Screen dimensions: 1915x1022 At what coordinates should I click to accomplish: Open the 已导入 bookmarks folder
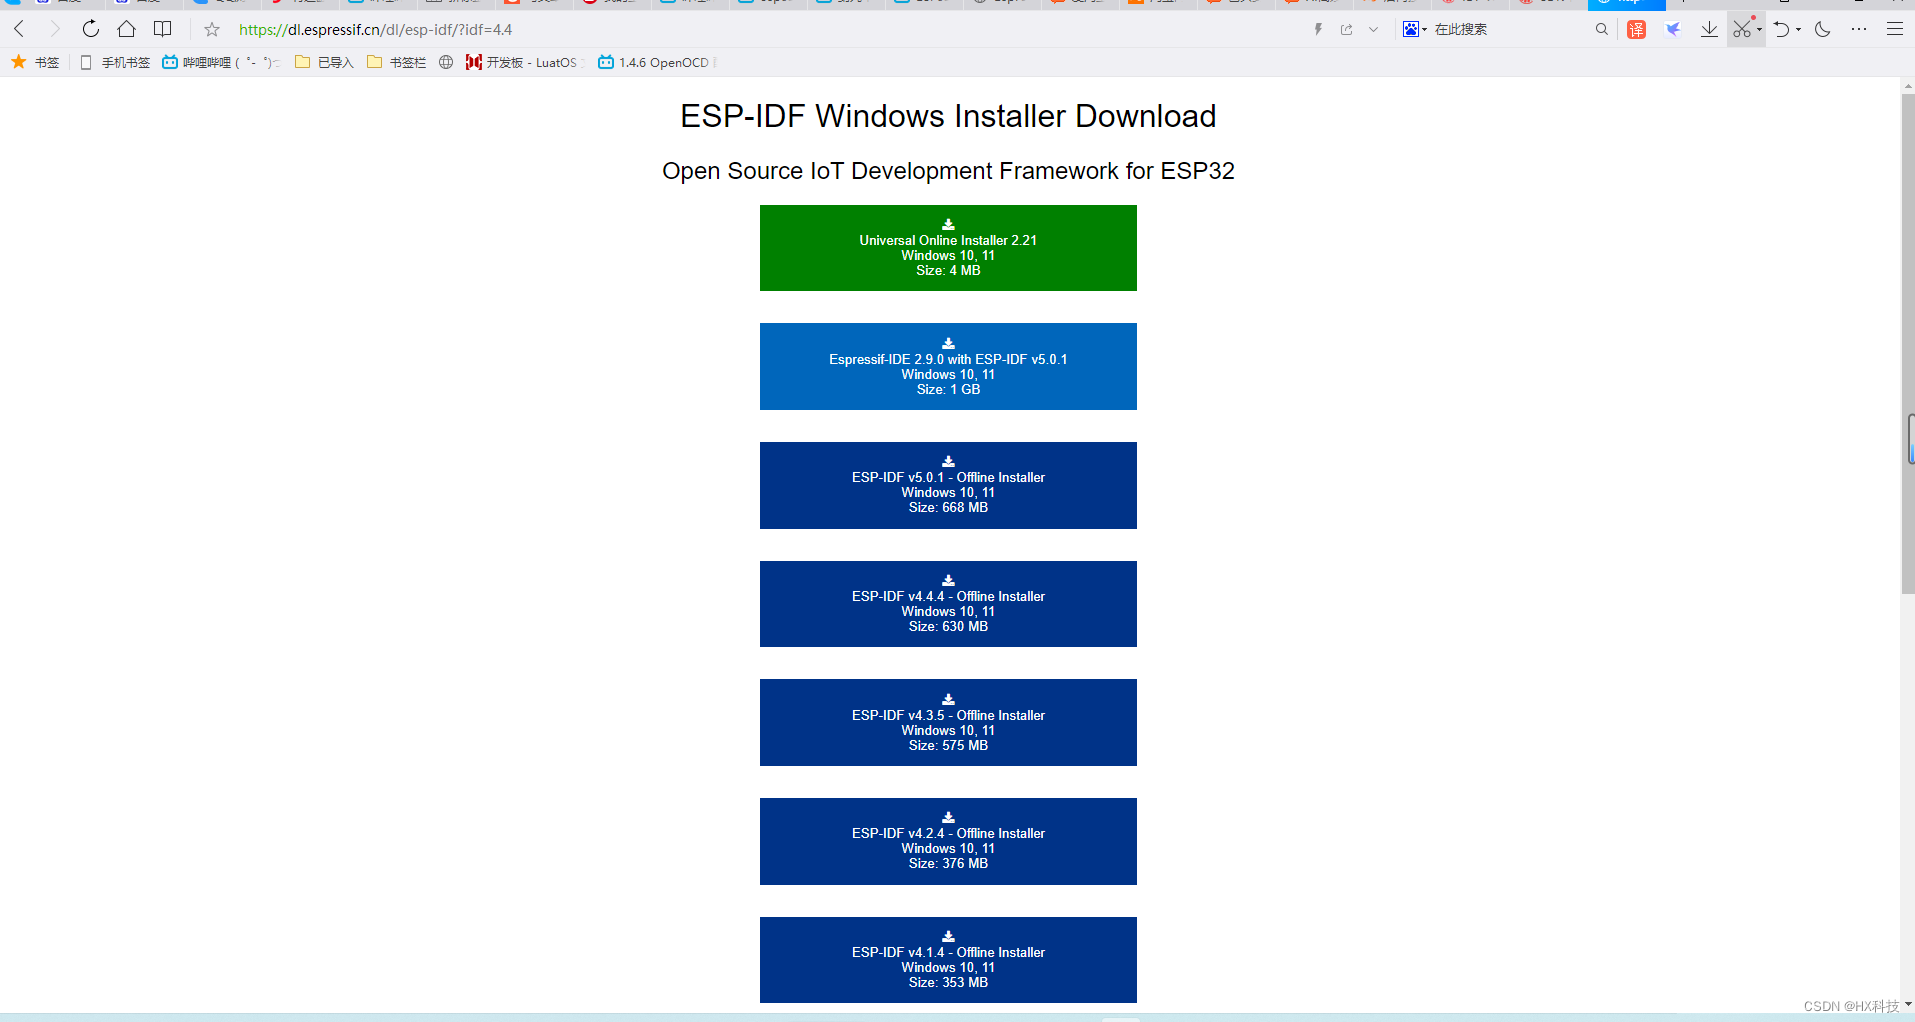coord(324,62)
